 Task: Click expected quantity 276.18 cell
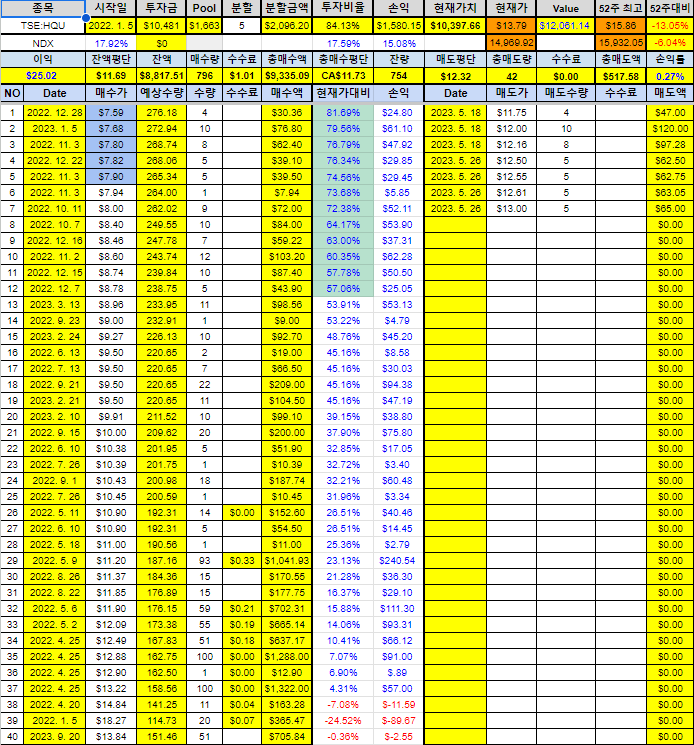tap(162, 113)
